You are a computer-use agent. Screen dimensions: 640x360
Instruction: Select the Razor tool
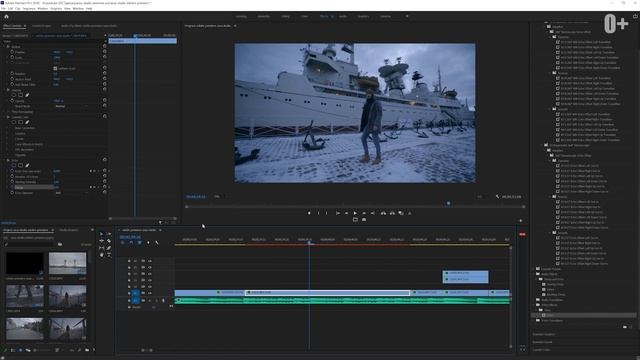109,241
